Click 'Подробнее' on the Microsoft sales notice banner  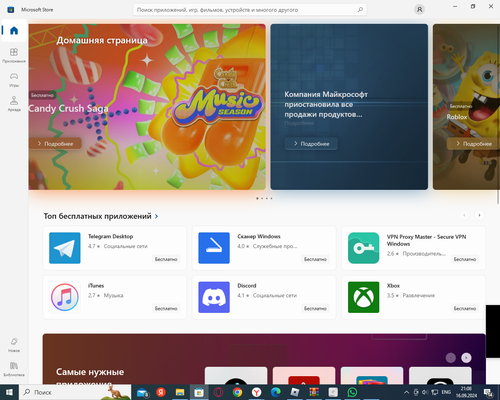tap(311, 144)
